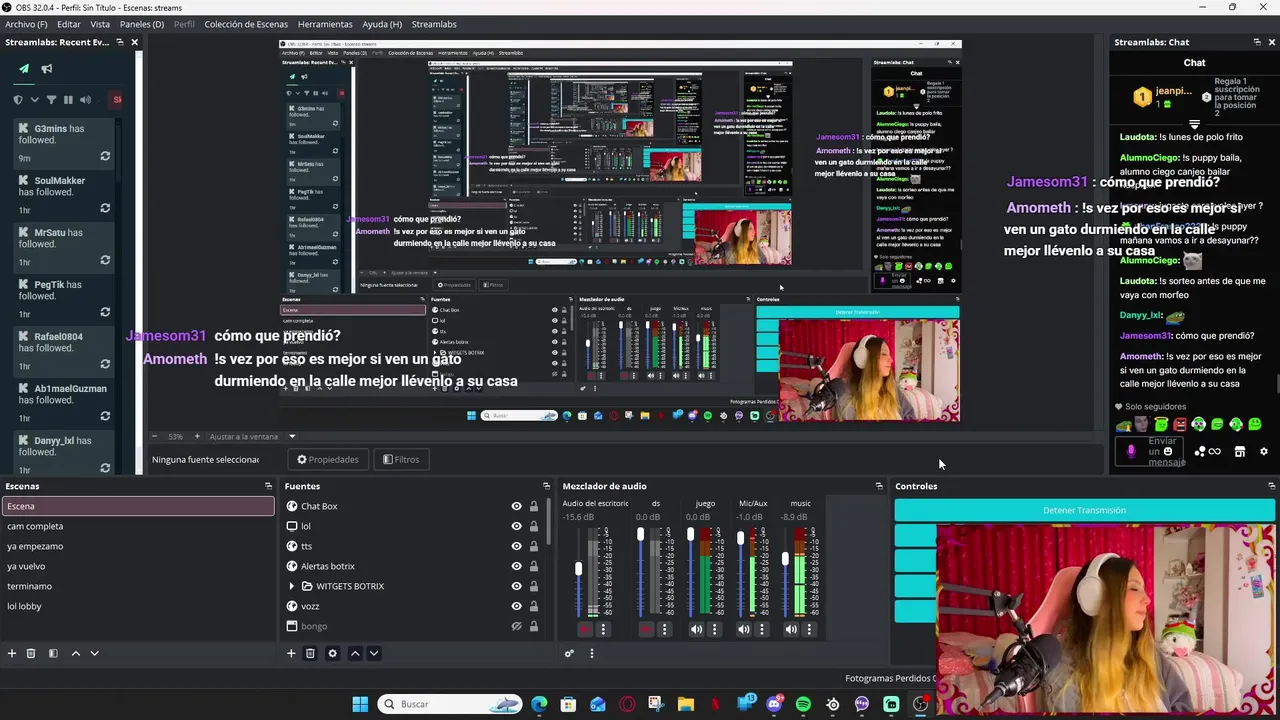Select the cam completa scene

click(x=137, y=526)
